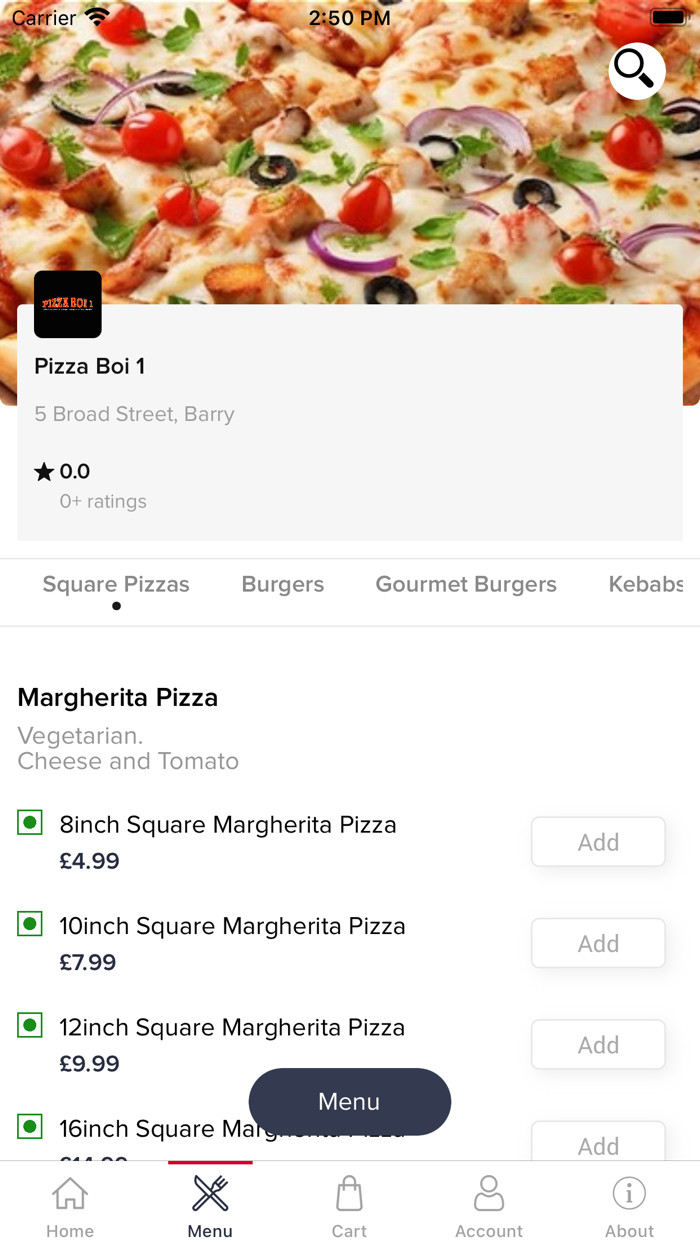
Task: Expand categories via the Menu pill button
Action: [x=349, y=1101]
